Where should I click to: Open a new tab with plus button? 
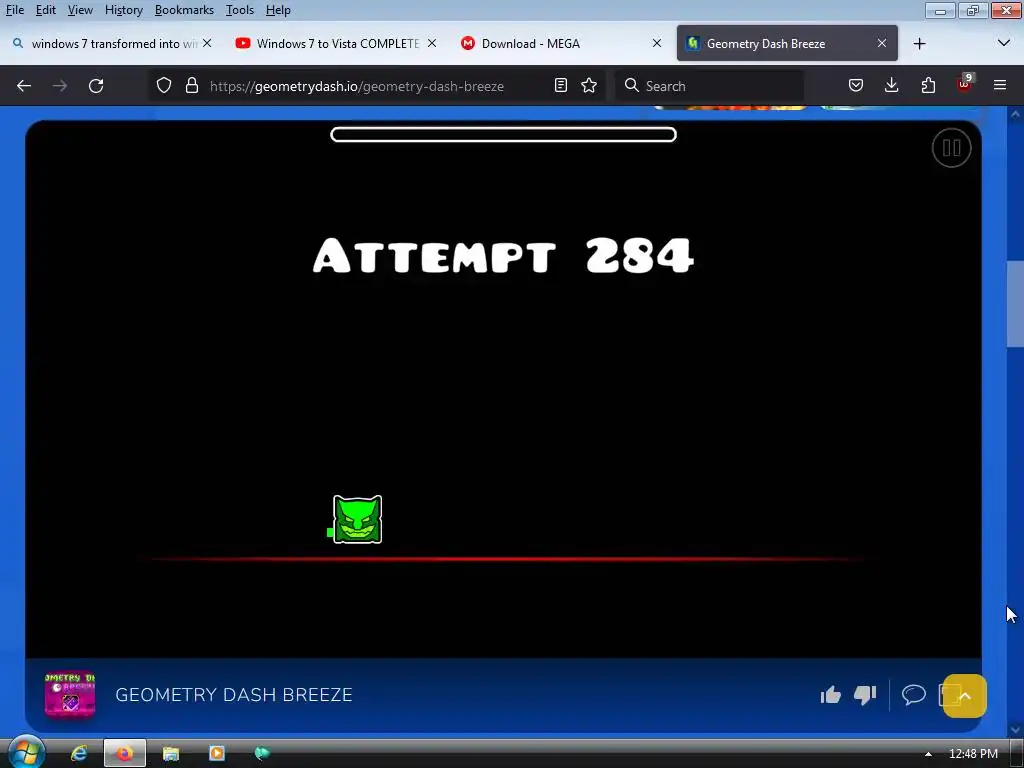(920, 44)
